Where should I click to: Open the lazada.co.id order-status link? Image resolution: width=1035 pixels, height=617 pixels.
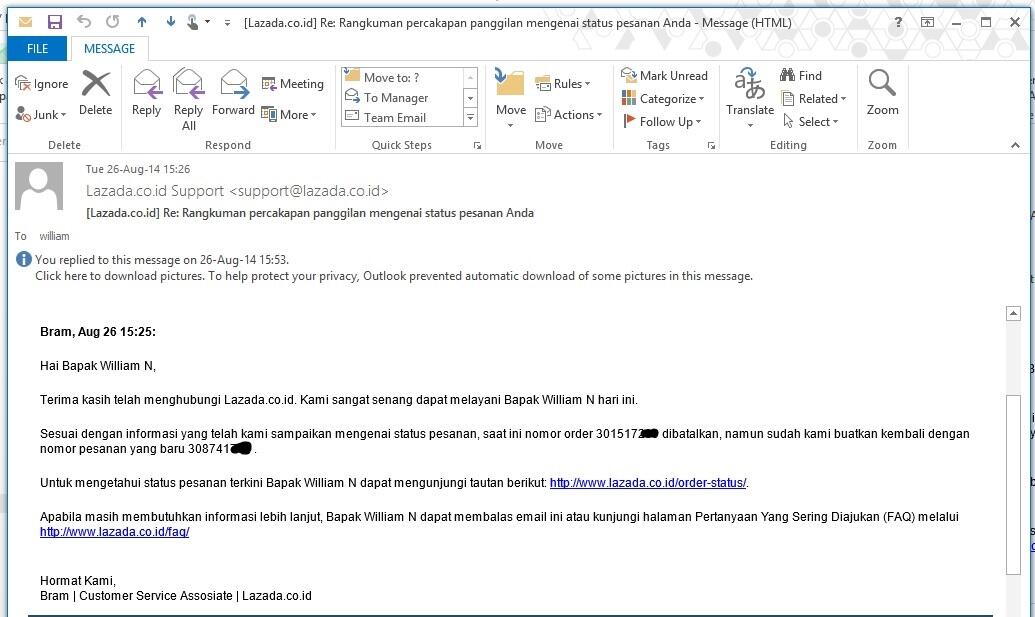click(648, 483)
